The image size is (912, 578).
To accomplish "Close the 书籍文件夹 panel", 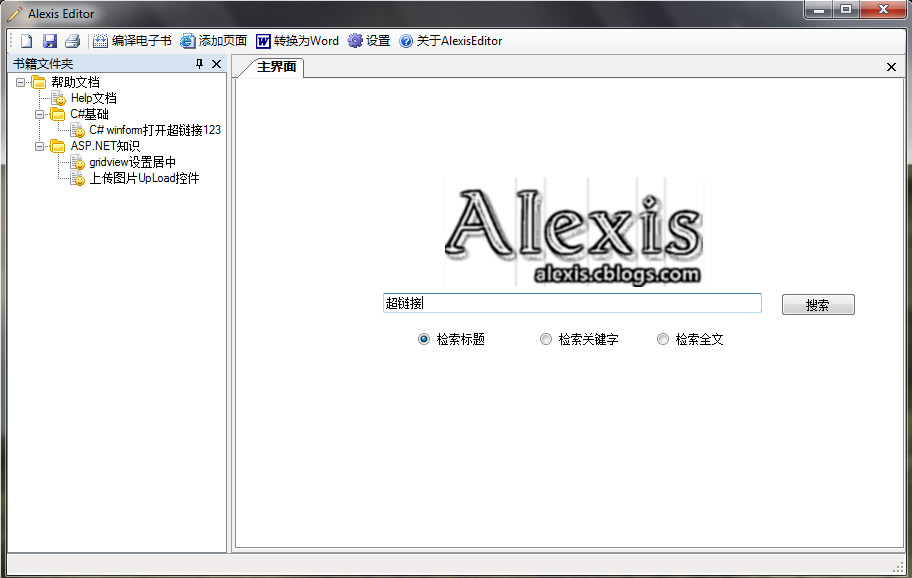I will point(216,63).
